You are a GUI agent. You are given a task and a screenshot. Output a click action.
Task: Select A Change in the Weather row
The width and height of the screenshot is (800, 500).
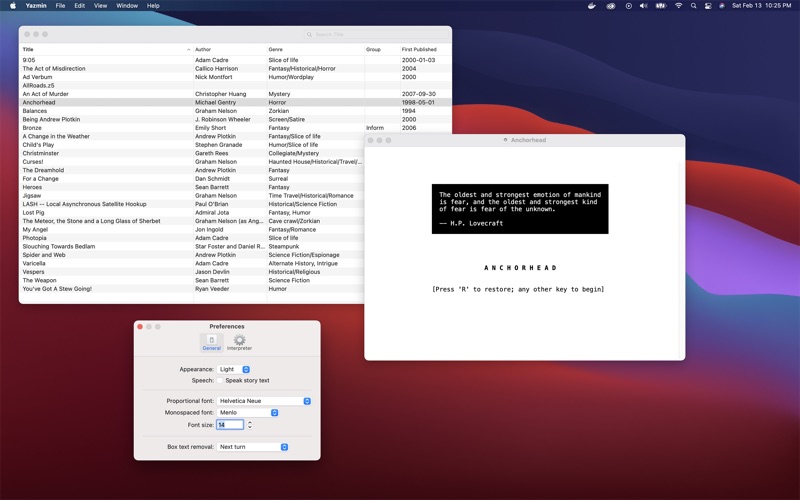tap(192, 136)
